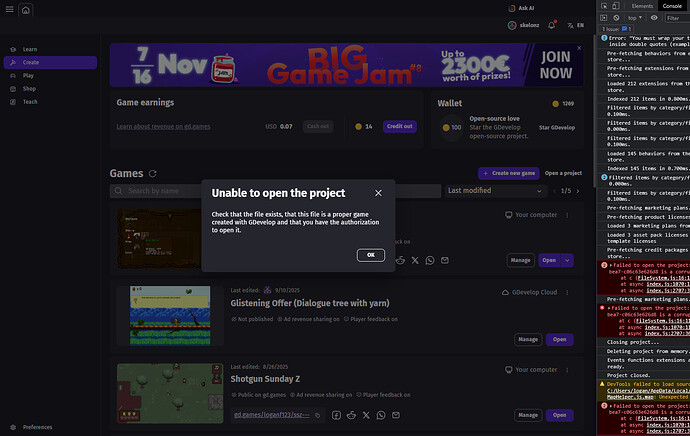Manage the Glistening Offer game

[528, 340]
